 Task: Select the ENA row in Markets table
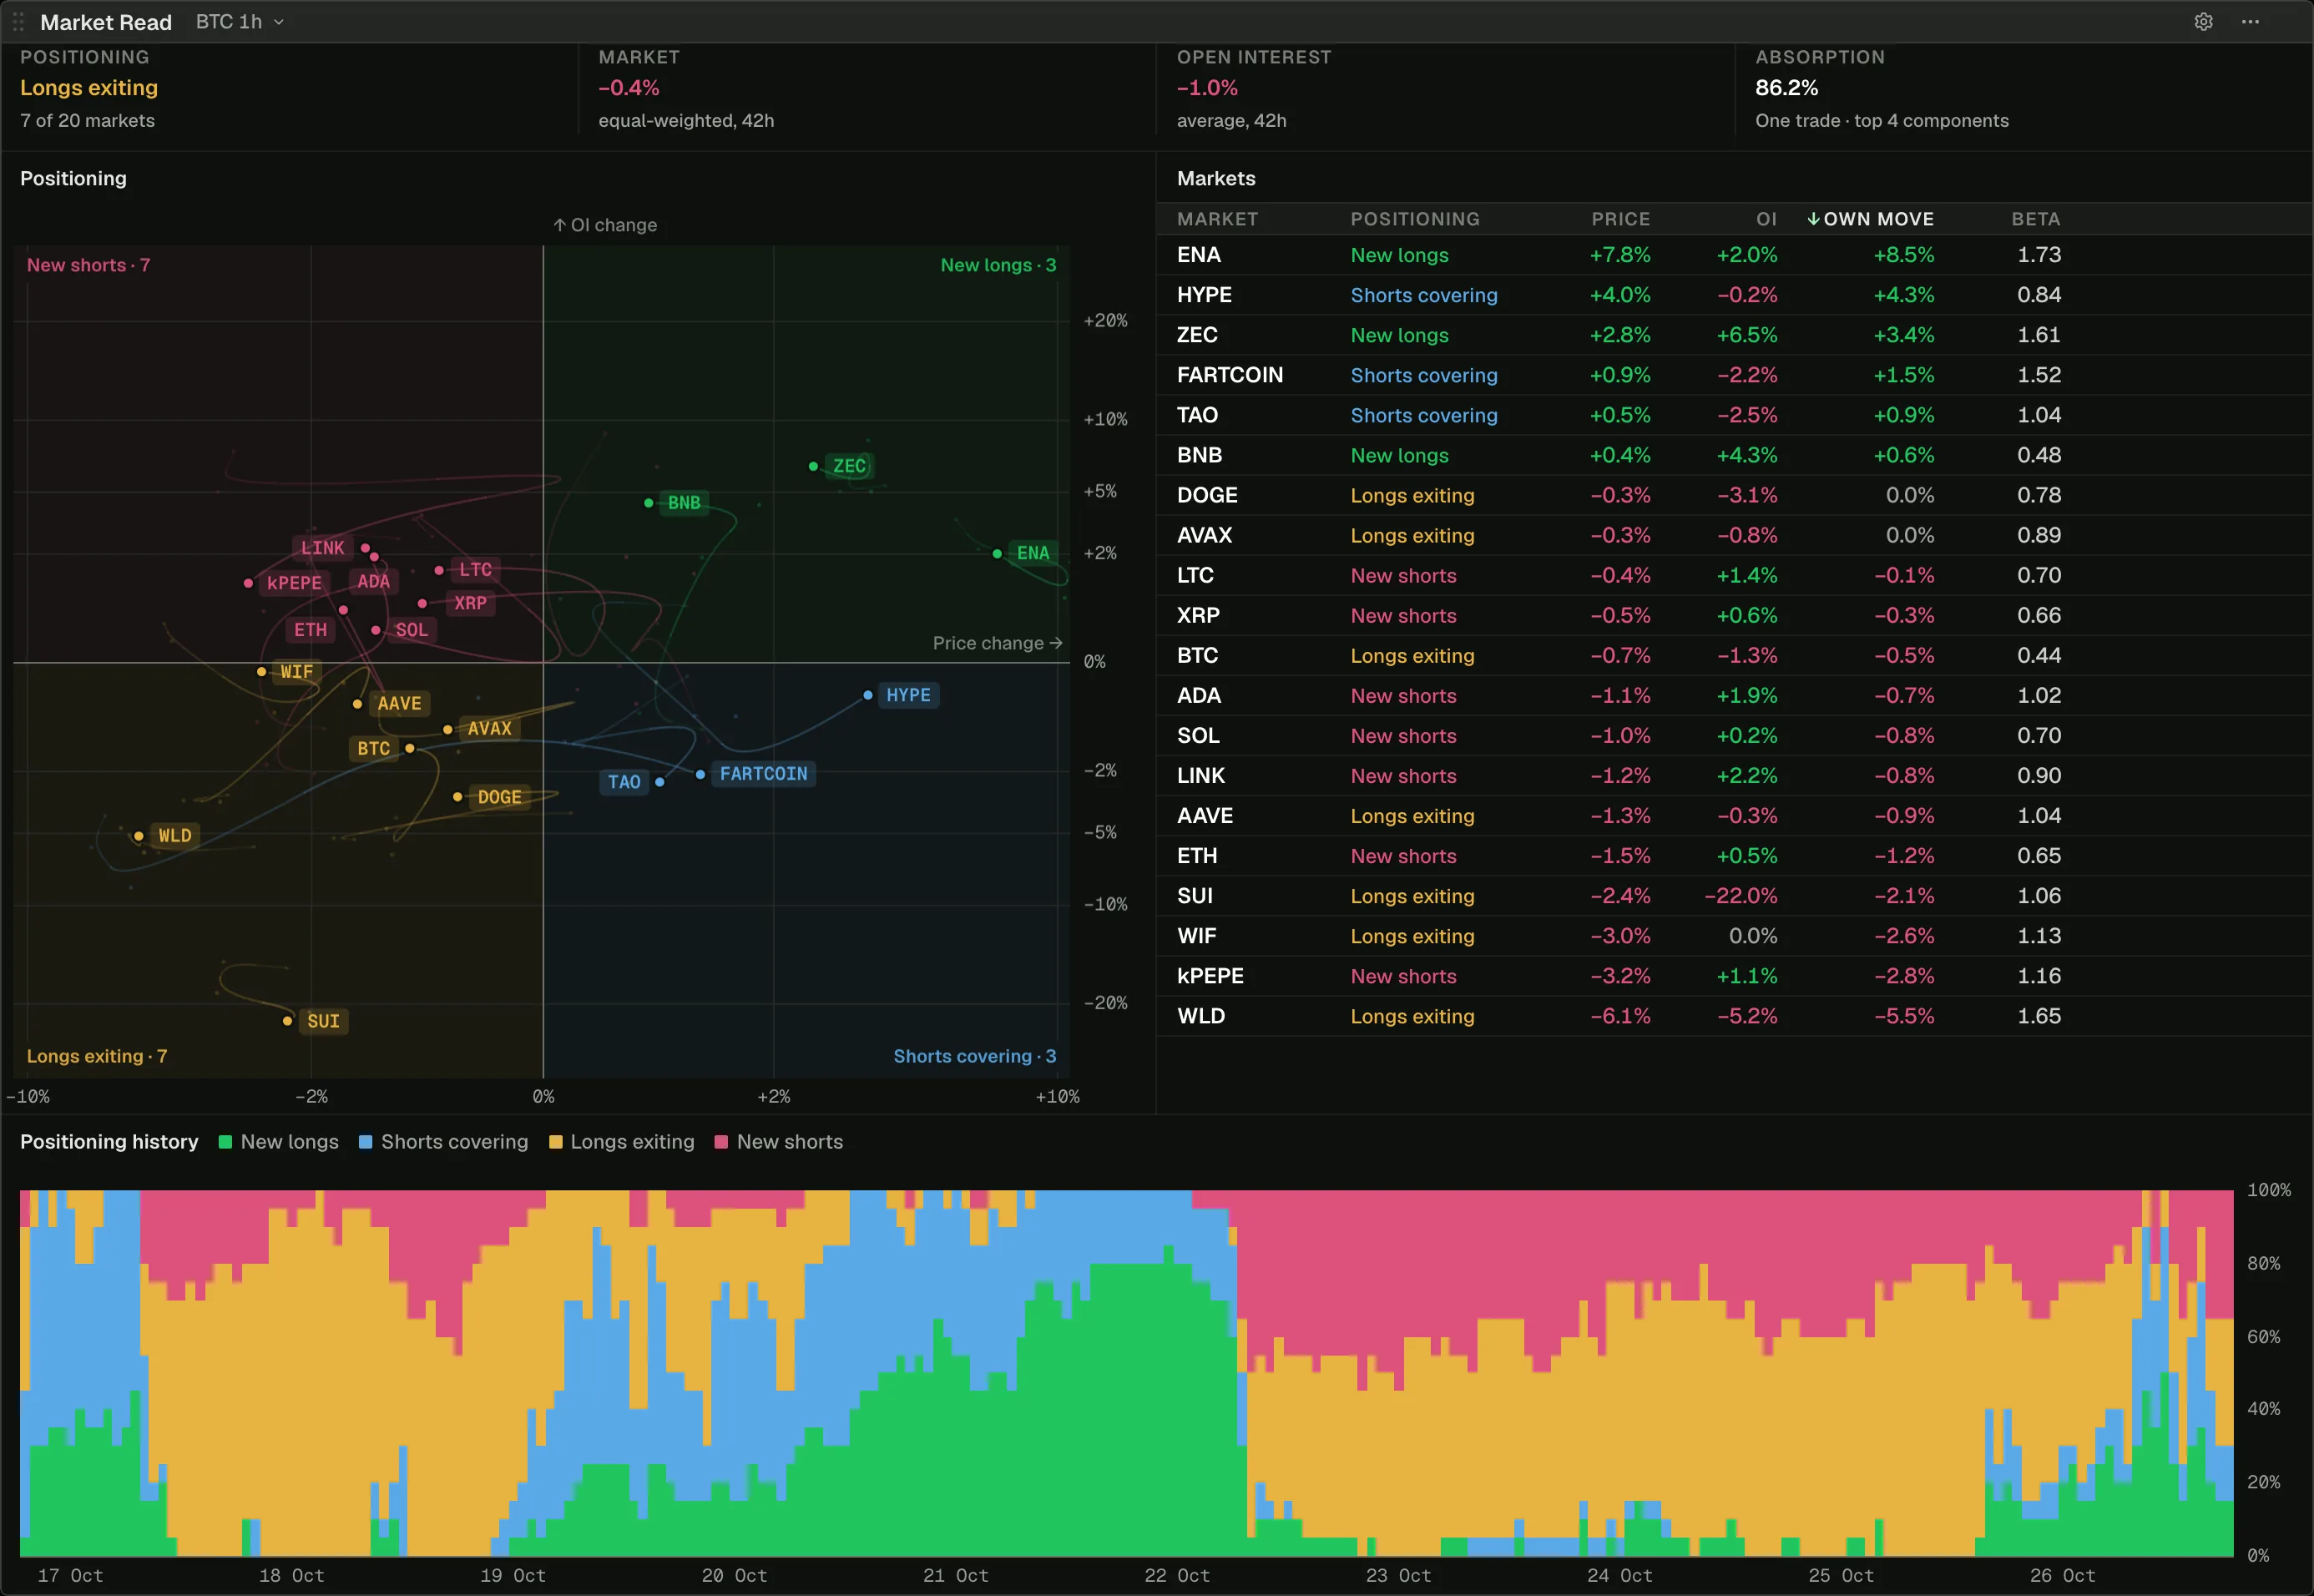tap(1734, 255)
